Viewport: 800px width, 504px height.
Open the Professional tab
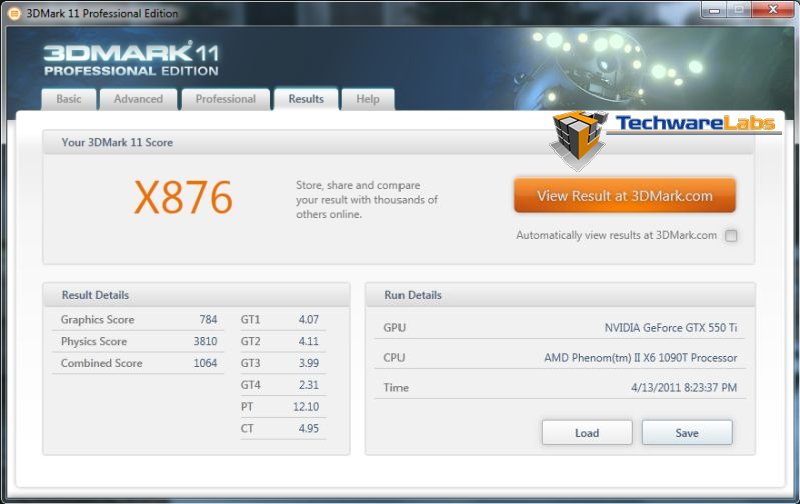point(226,99)
